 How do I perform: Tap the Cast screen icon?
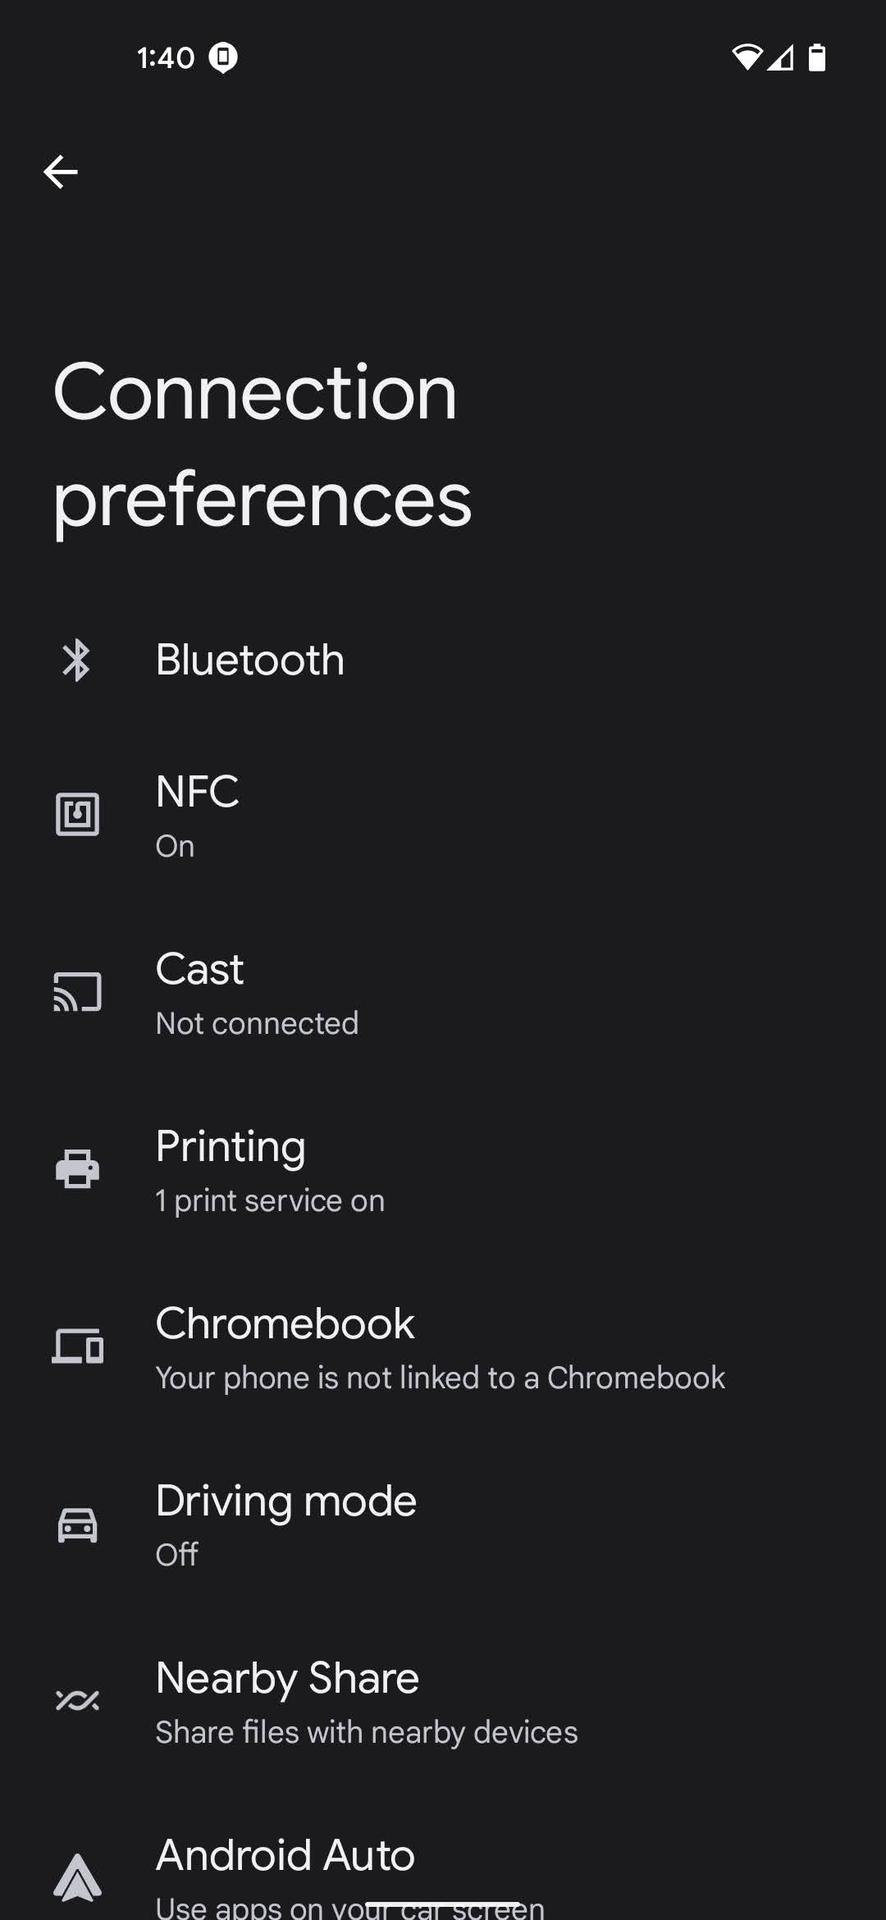pos(77,992)
